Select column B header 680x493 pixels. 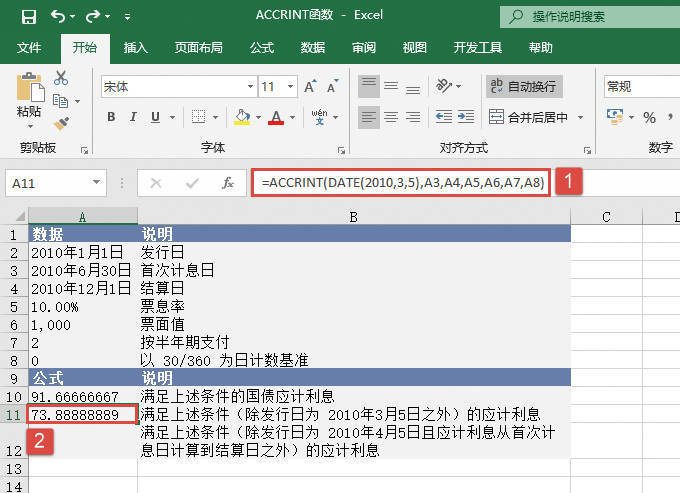[x=354, y=216]
